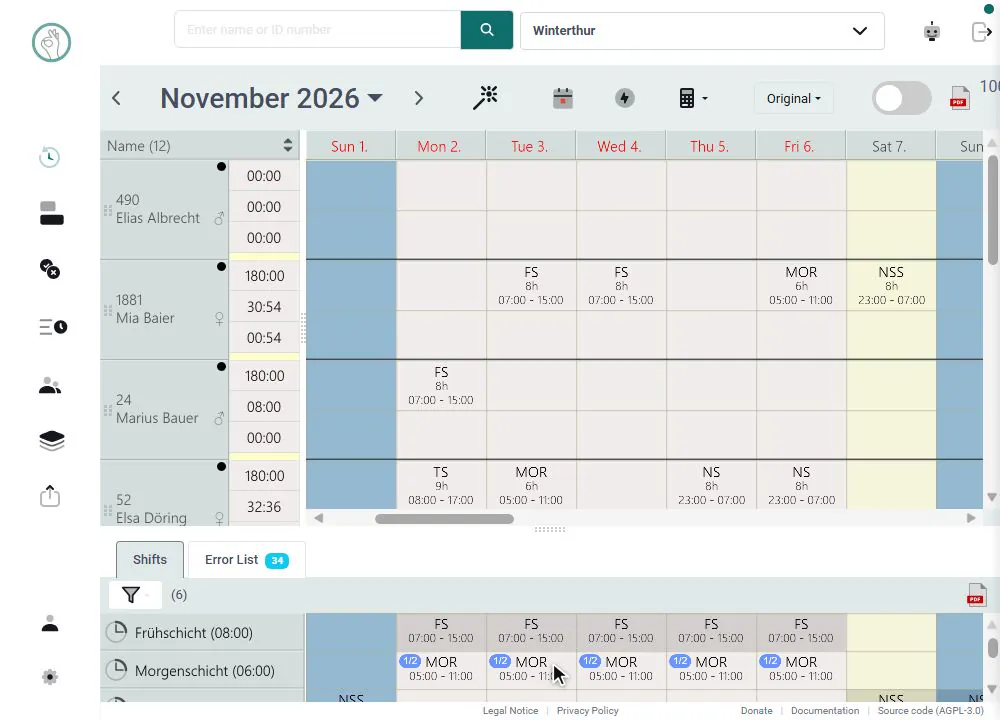The image size is (1000, 720).
Task: Select Mia Baier's FS shift on Wed 4
Action: pos(621,286)
